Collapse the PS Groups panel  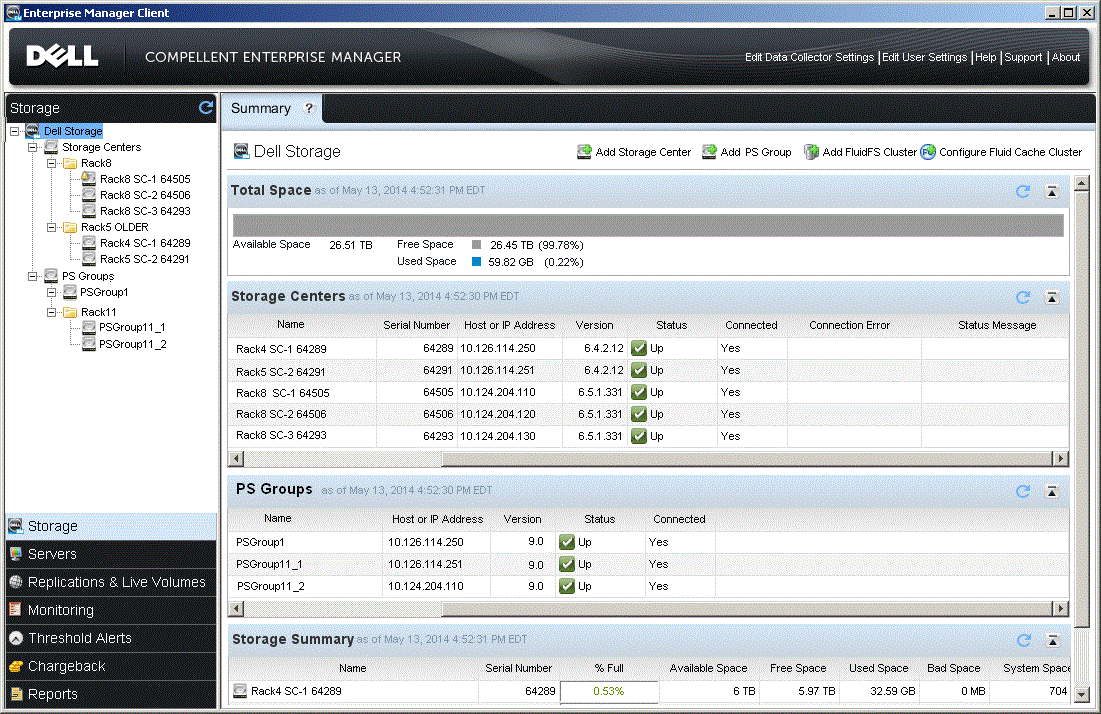(x=1052, y=491)
